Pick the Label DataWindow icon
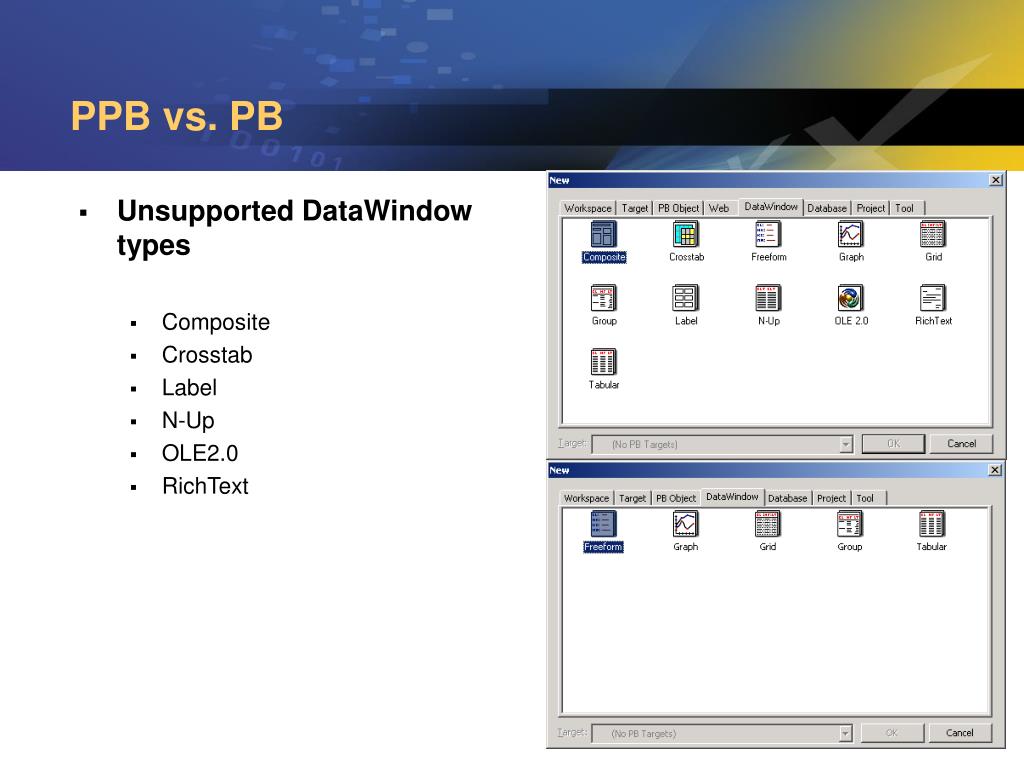Screen dimensions: 1024x768 686,298
